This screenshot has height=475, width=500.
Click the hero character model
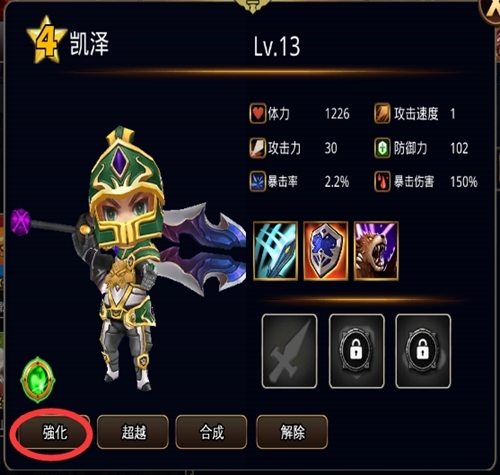(x=130, y=258)
